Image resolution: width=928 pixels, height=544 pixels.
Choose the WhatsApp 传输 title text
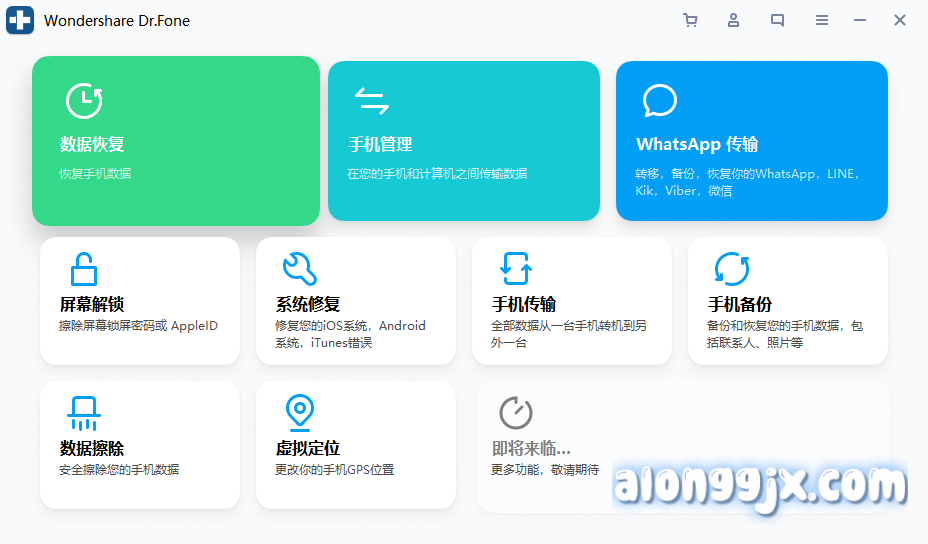(x=696, y=145)
